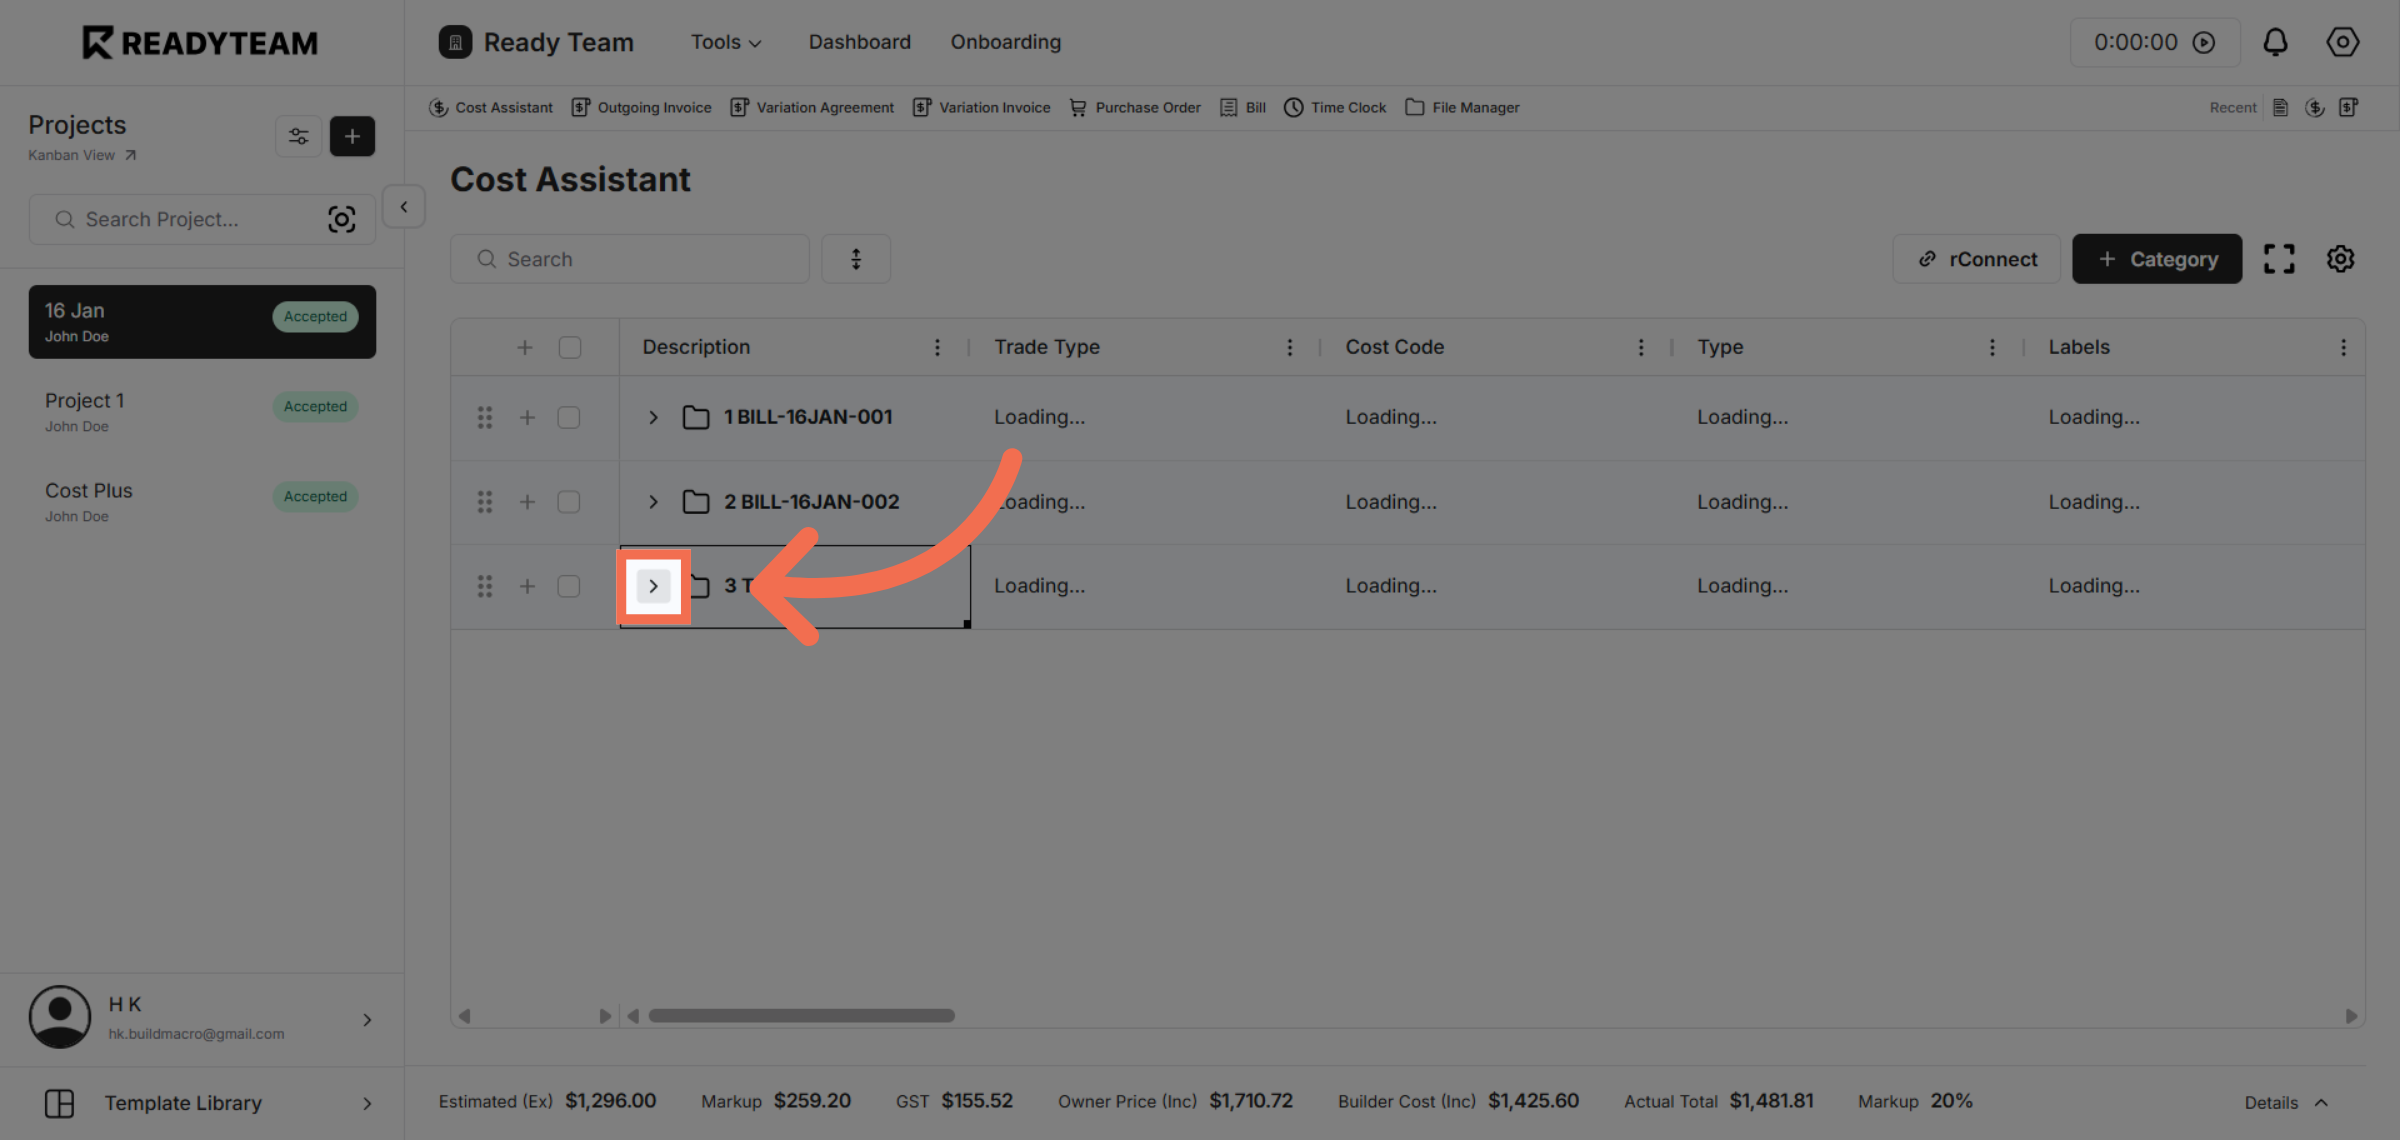Open the project filter settings icon
Screen dimensions: 2400x1140
pyautogui.click(x=298, y=136)
